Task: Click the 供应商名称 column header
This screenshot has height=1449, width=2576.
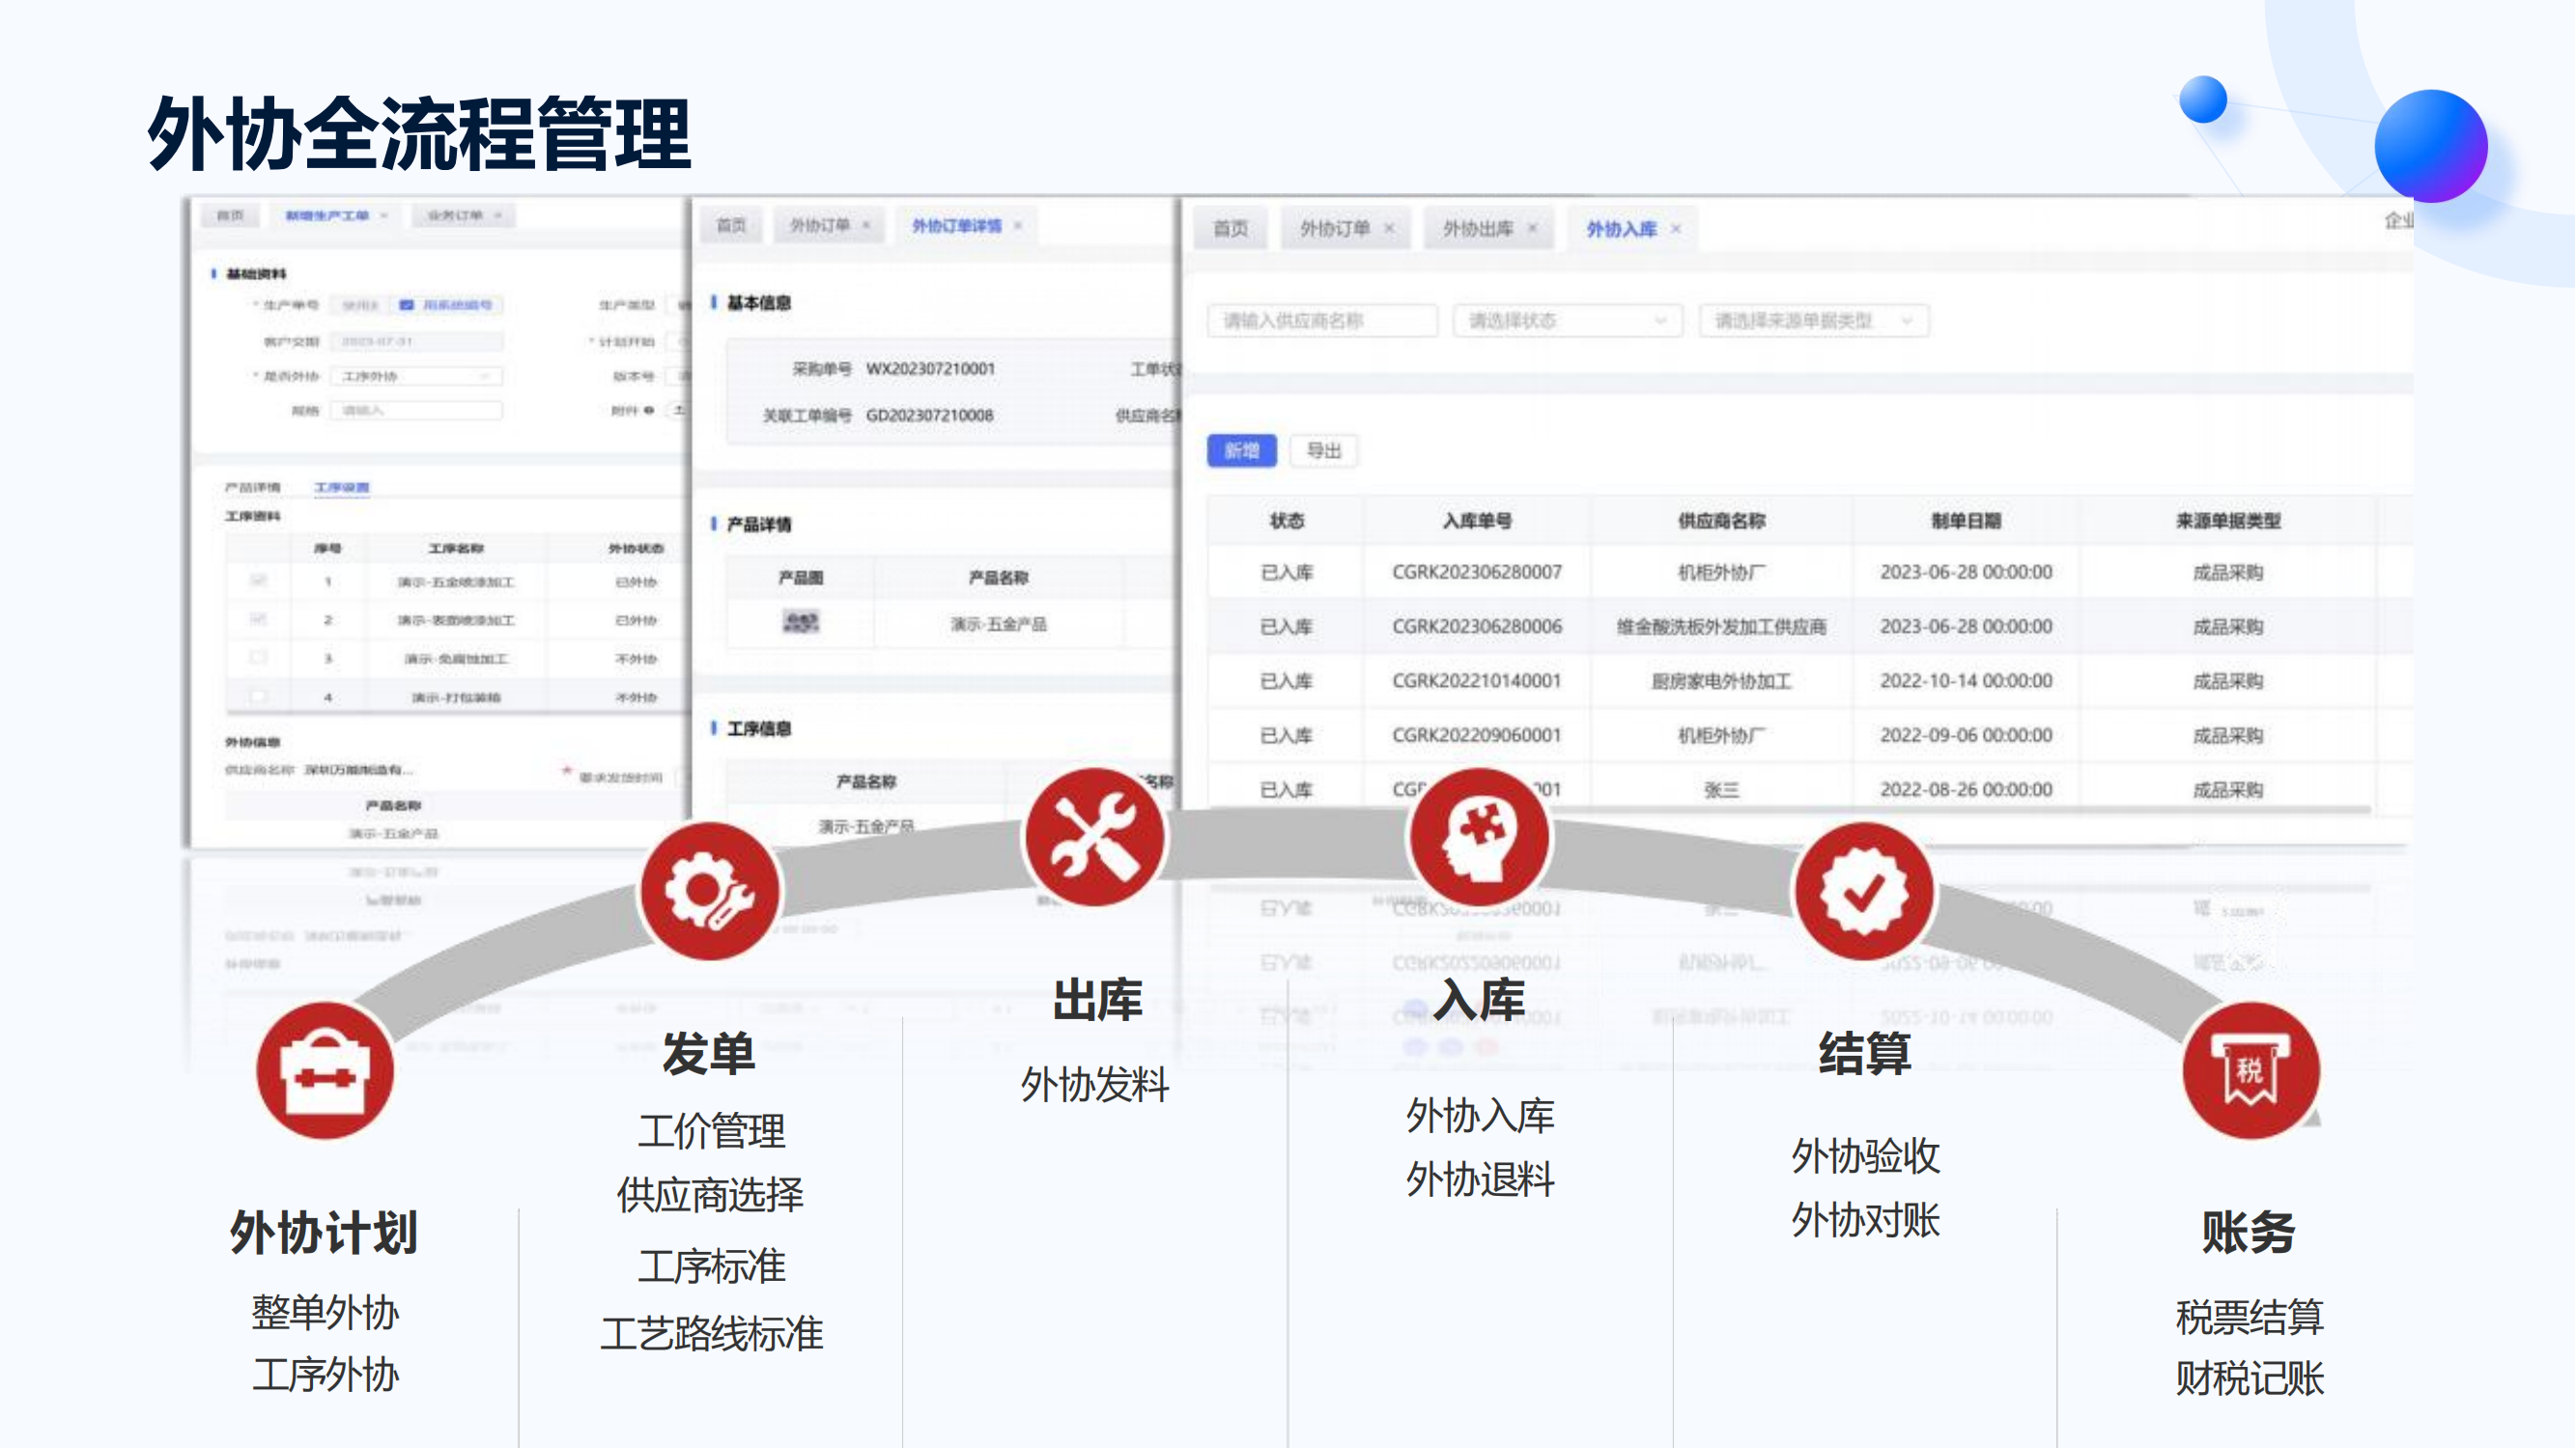Action: [1721, 521]
